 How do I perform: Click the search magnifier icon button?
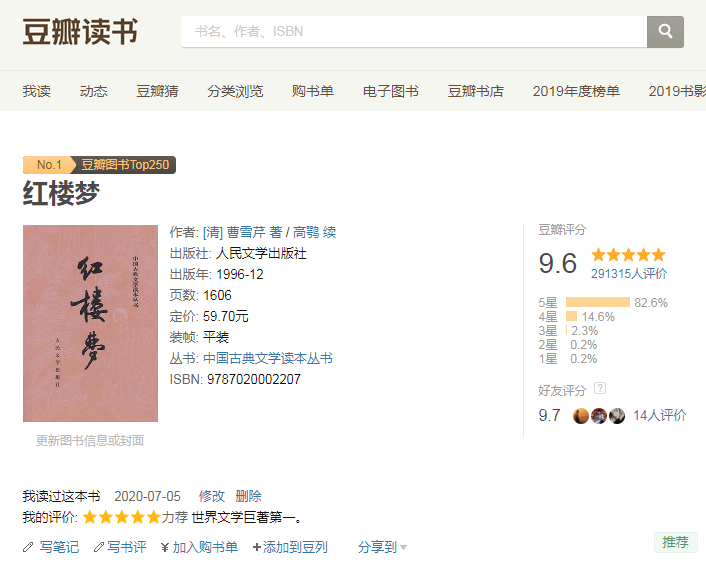click(665, 31)
